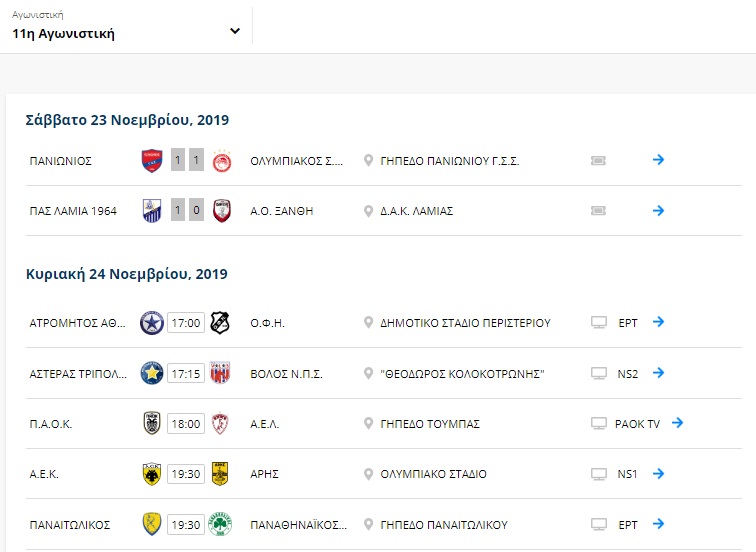This screenshot has height=552, width=756.
Task: Click the ticket icon in the ΠΑΝΙΩΝΙΟΣ row
Action: tap(598, 161)
